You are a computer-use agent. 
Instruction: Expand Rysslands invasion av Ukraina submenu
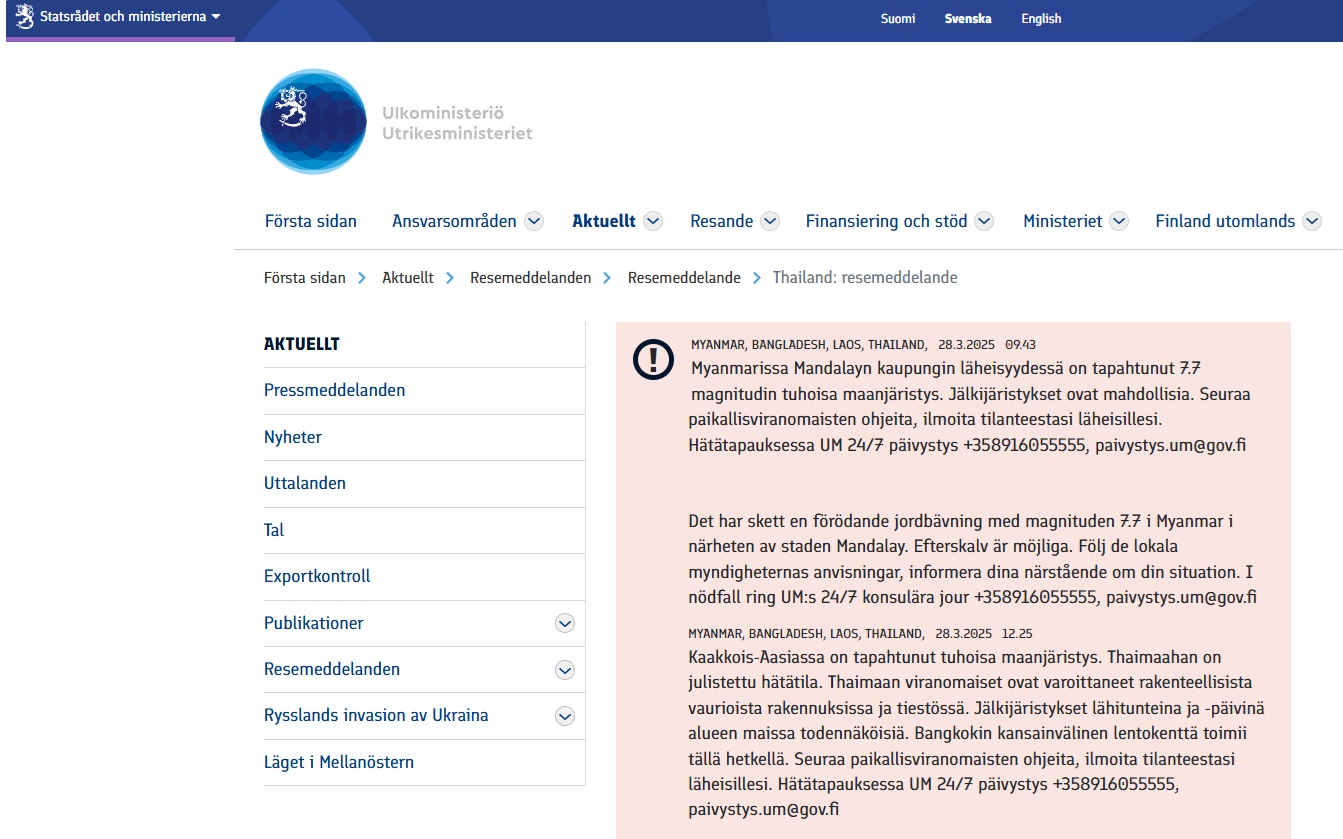(x=565, y=716)
